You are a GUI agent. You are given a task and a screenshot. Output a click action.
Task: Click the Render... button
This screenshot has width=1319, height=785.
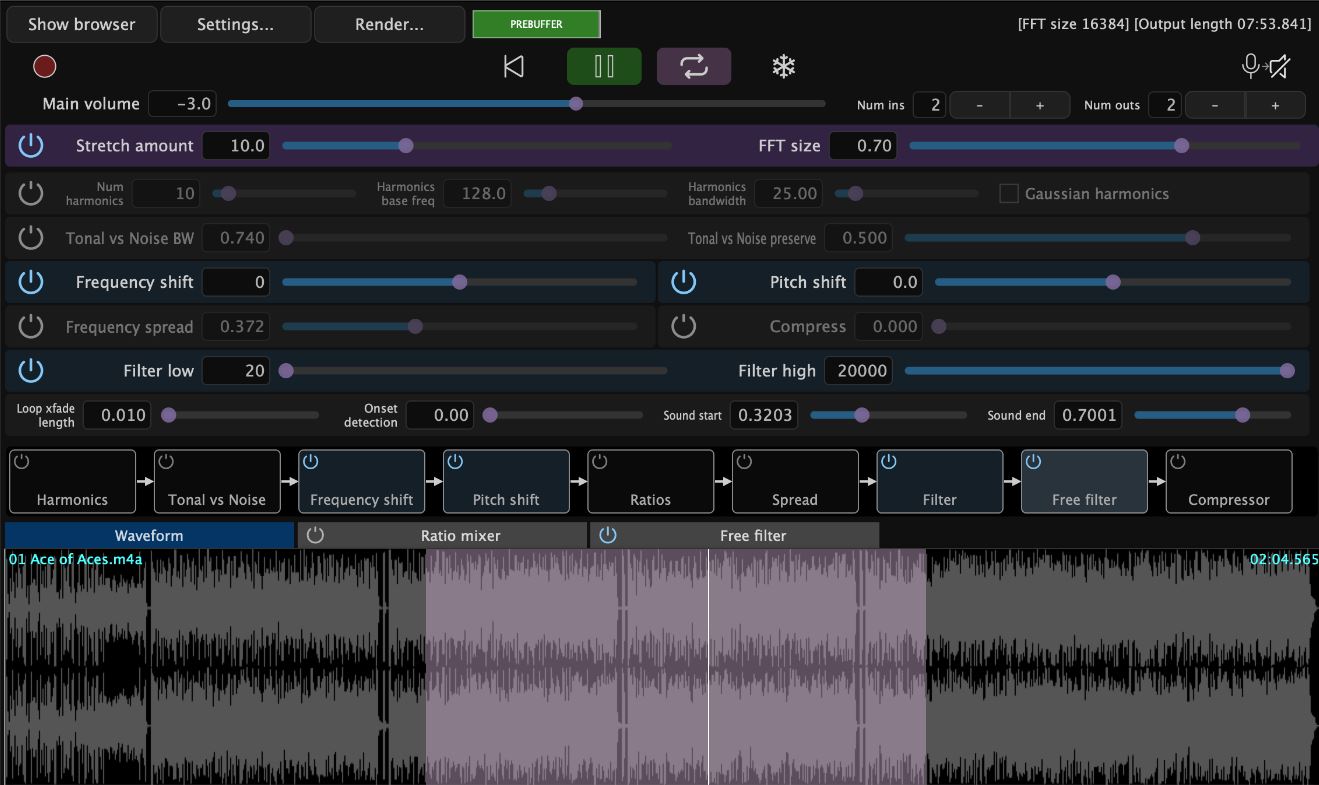[x=389, y=24]
